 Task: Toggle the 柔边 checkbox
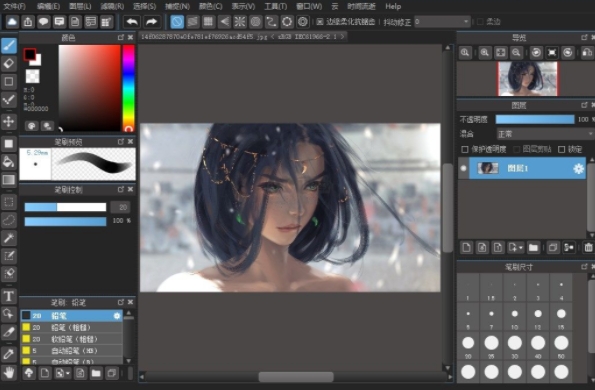pyautogui.click(x=480, y=22)
